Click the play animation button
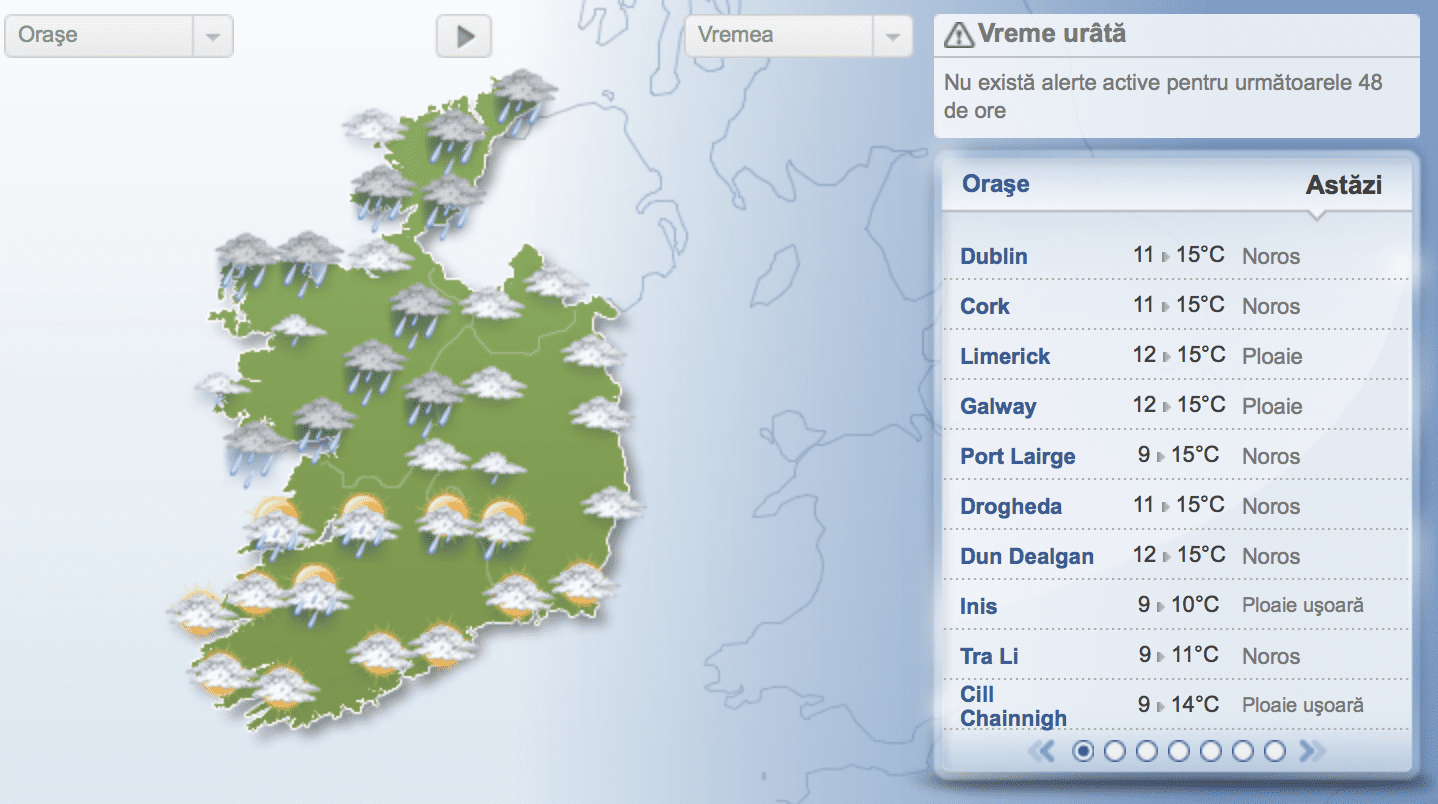 coord(464,37)
